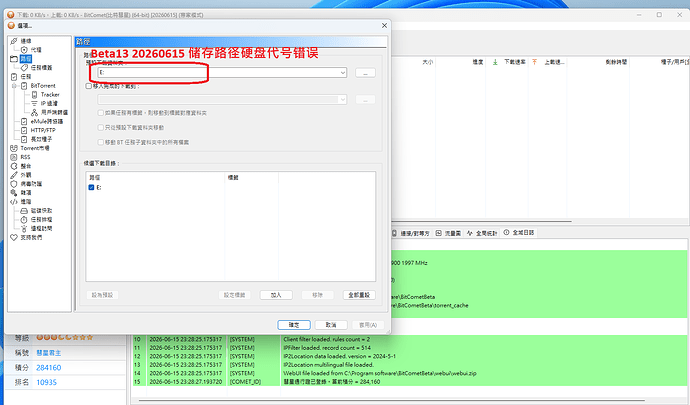
Task: Select the 全域日誌 global log tab
Action: (x=519, y=232)
